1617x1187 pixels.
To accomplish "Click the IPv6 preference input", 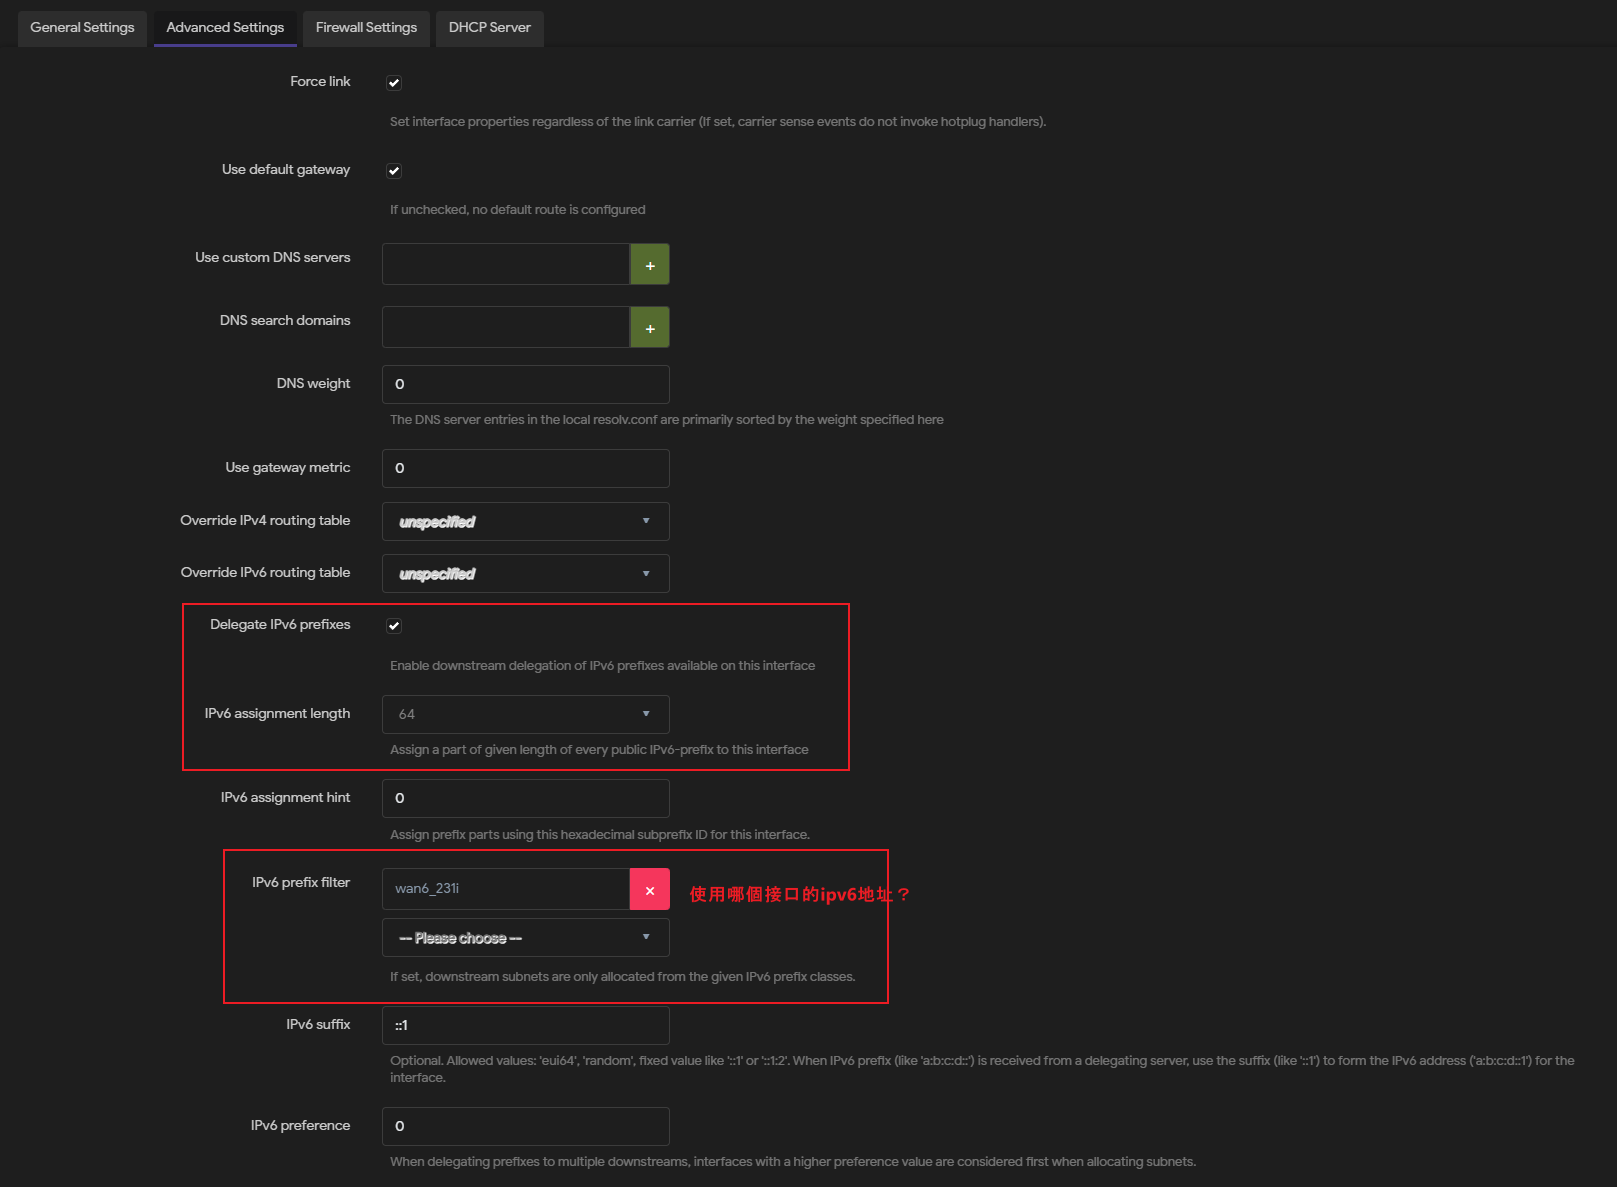I will pos(525,1127).
